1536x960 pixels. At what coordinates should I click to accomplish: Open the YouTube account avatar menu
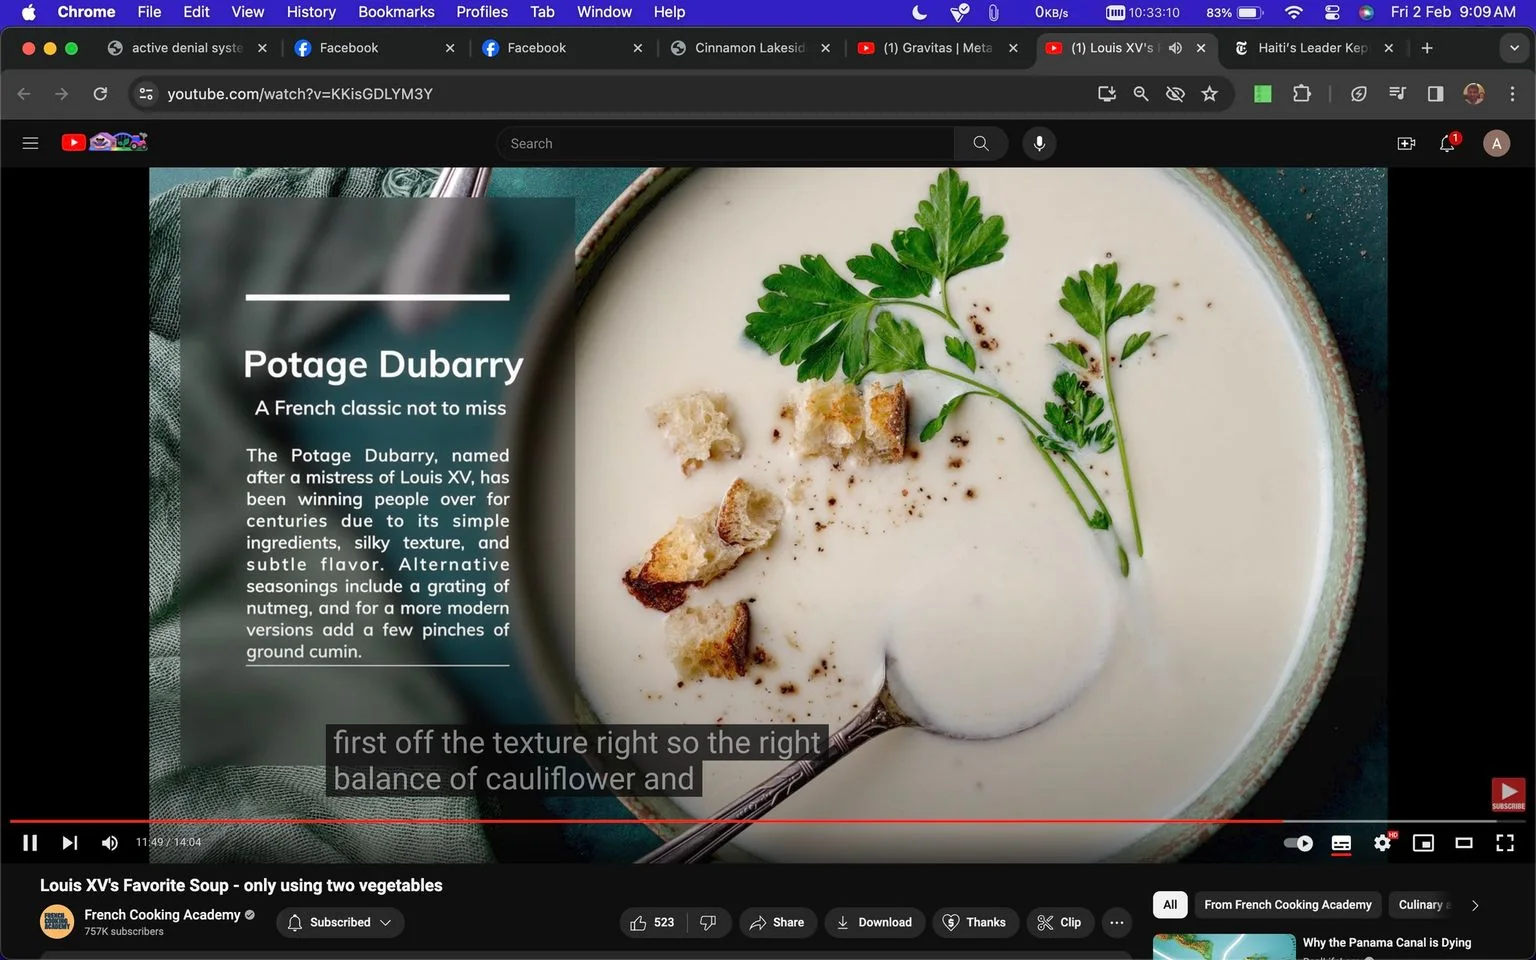coord(1496,143)
